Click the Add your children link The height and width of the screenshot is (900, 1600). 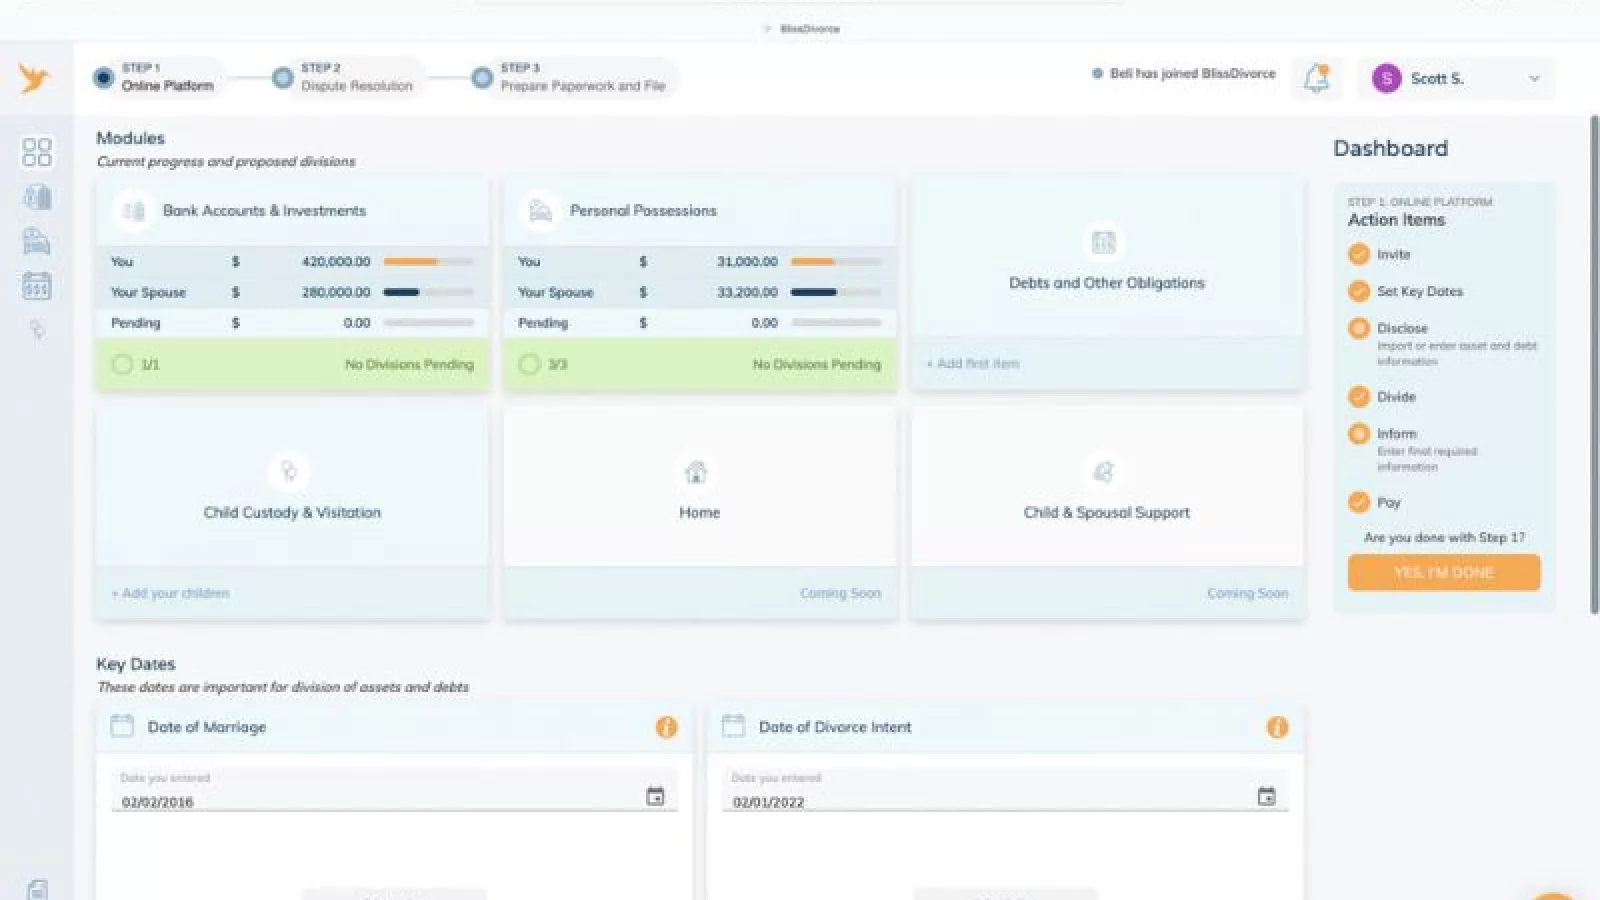click(171, 593)
